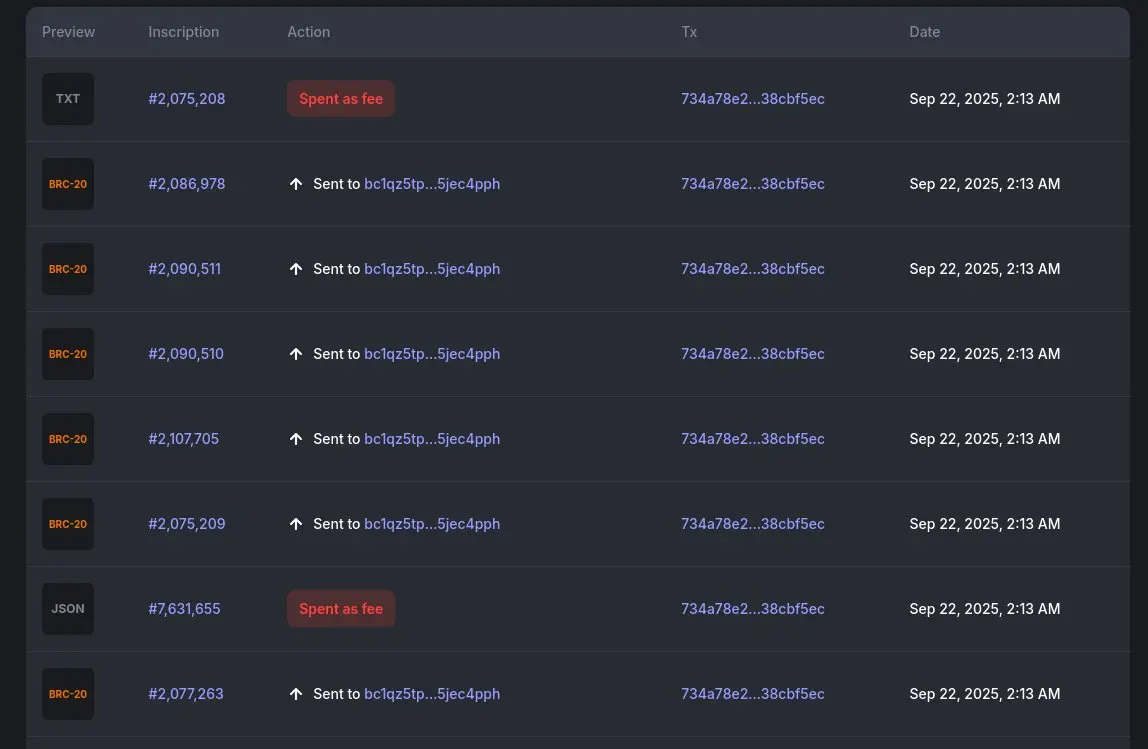
Task: Click BRC-20 preview icon for inscription #2,090,510
Action: (x=68, y=354)
